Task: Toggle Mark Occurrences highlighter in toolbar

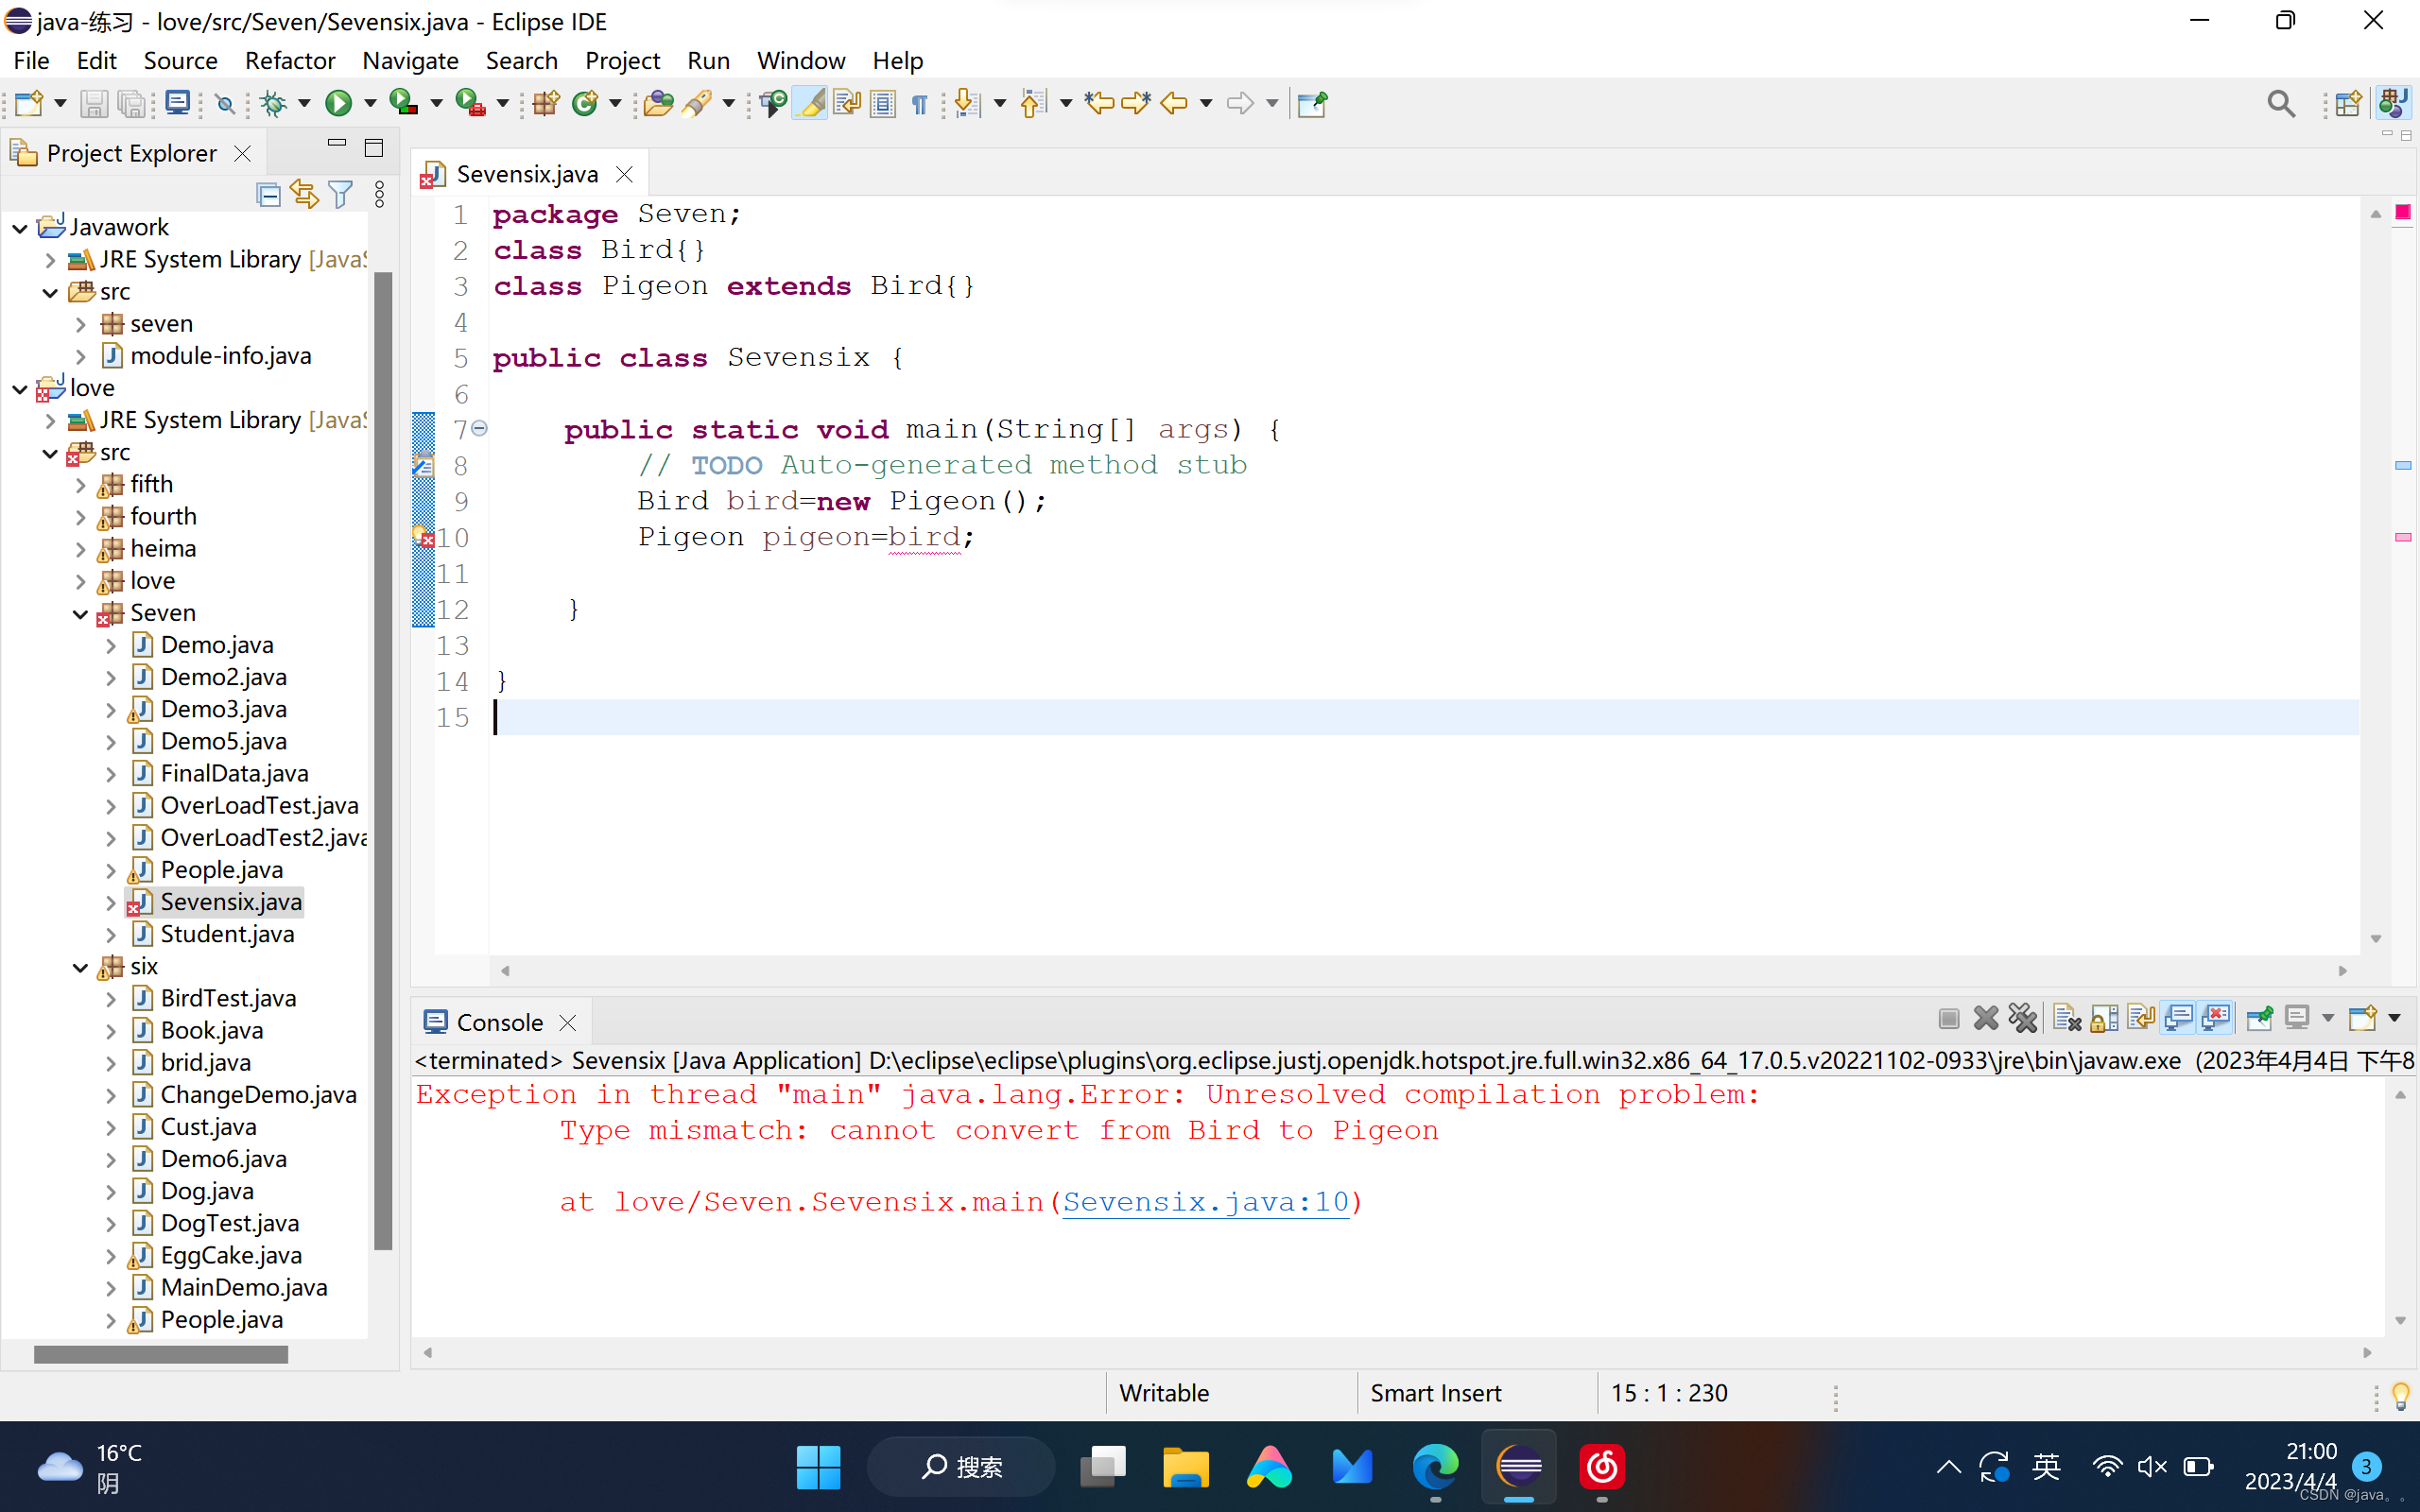Action: pos(811,103)
